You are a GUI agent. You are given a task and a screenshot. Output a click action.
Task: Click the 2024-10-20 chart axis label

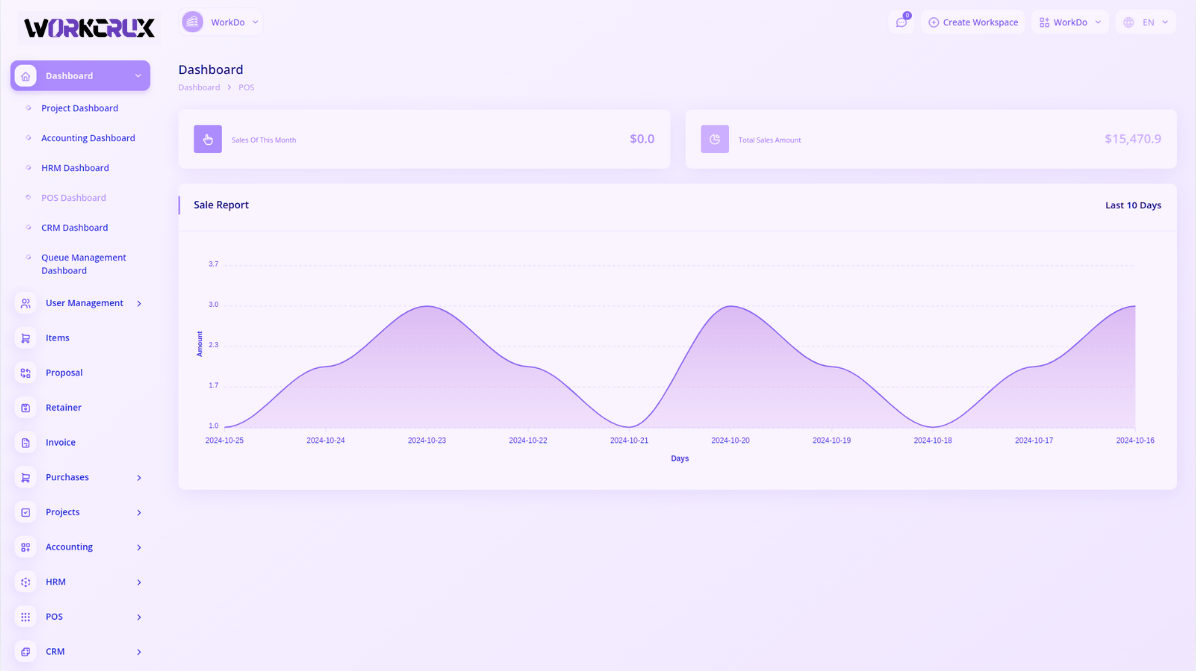[x=730, y=441]
